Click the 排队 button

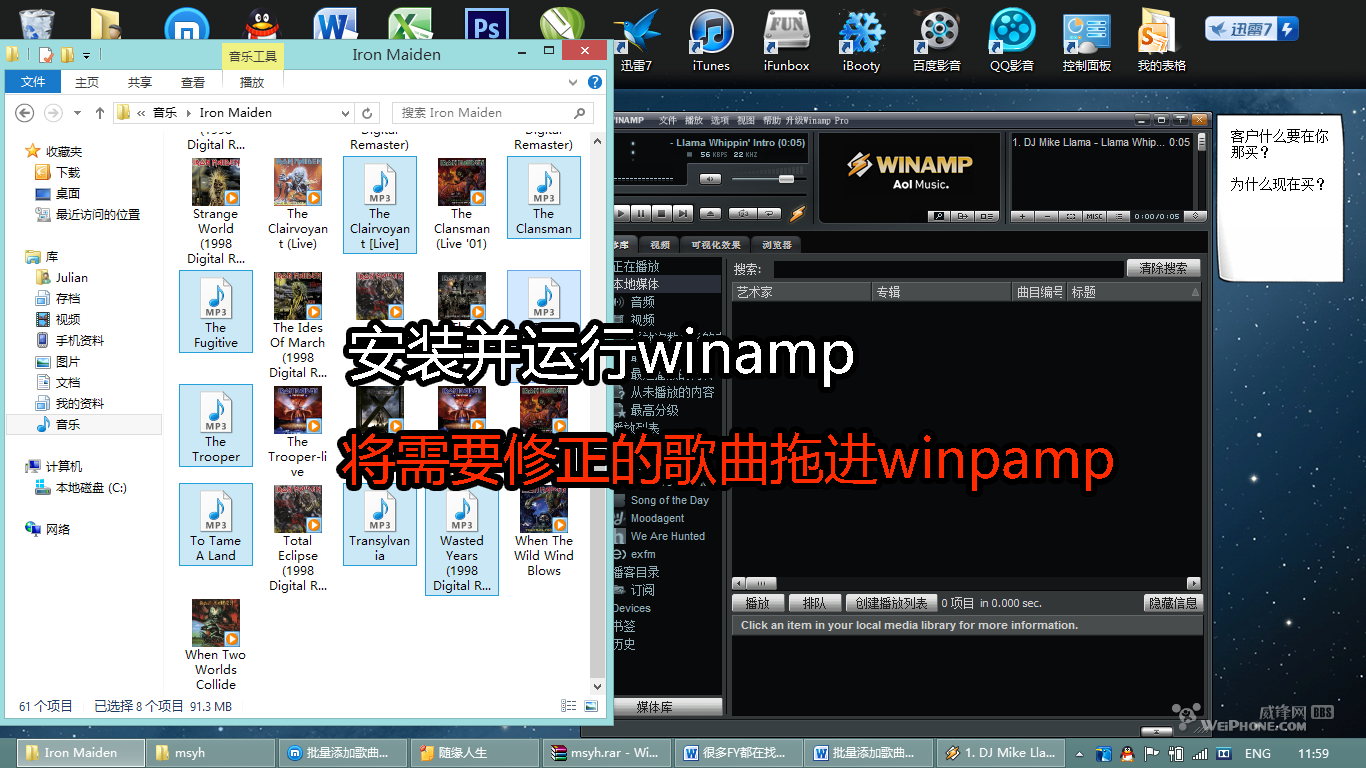815,603
